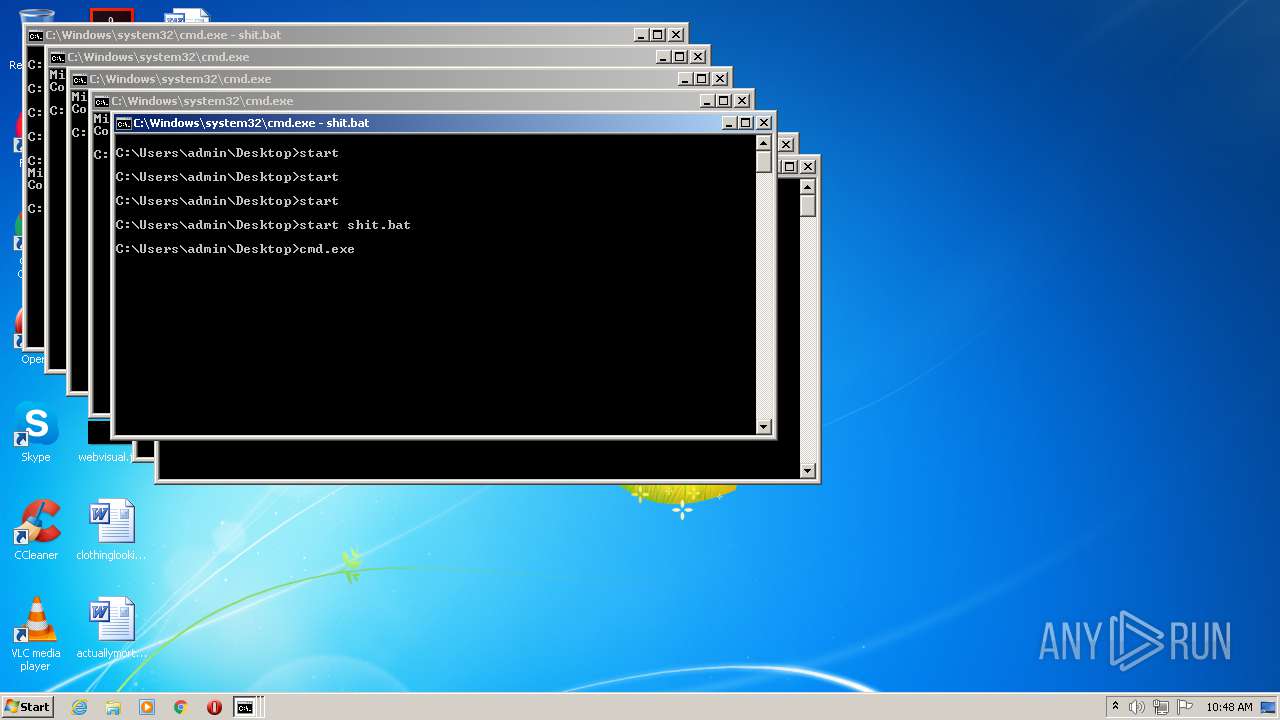1280x720 pixels.
Task: Click the scrollbar thumb in front cmd window
Action: (x=764, y=162)
